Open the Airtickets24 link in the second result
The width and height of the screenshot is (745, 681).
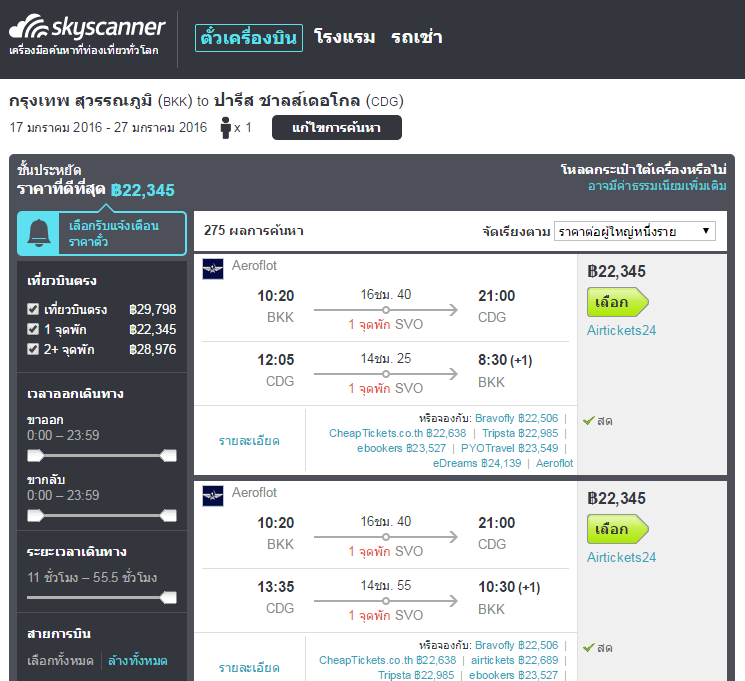click(621, 557)
